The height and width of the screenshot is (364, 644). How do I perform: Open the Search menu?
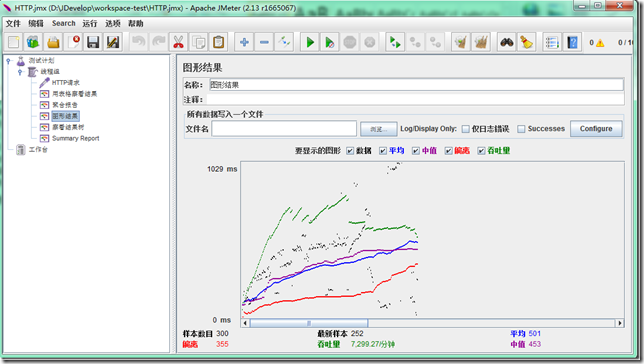[x=64, y=23]
